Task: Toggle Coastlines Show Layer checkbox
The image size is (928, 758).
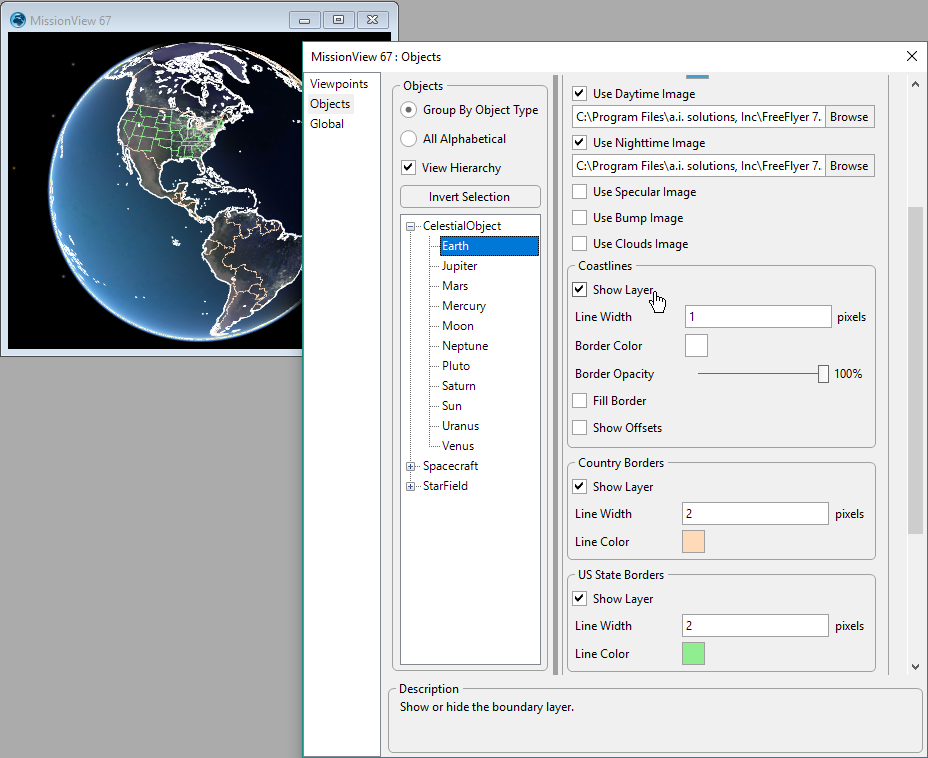Action: [x=579, y=290]
